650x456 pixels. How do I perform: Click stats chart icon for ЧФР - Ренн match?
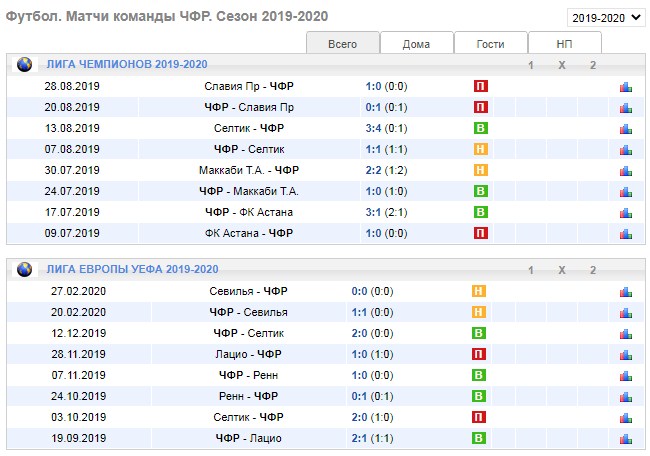click(x=626, y=375)
